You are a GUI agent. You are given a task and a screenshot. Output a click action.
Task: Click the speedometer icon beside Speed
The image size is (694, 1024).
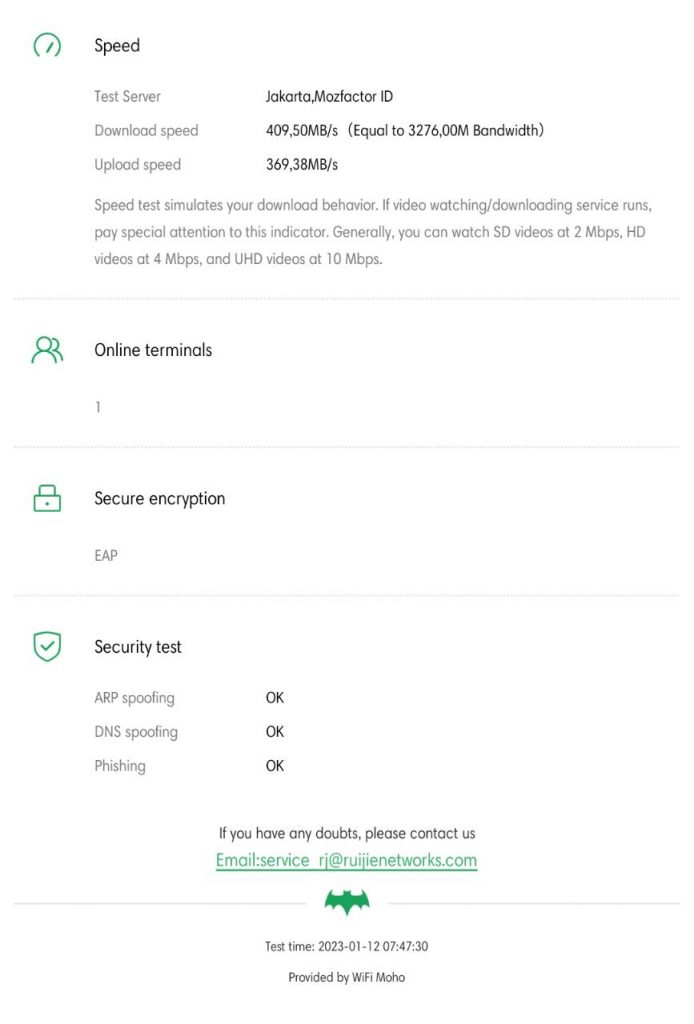pyautogui.click(x=47, y=46)
